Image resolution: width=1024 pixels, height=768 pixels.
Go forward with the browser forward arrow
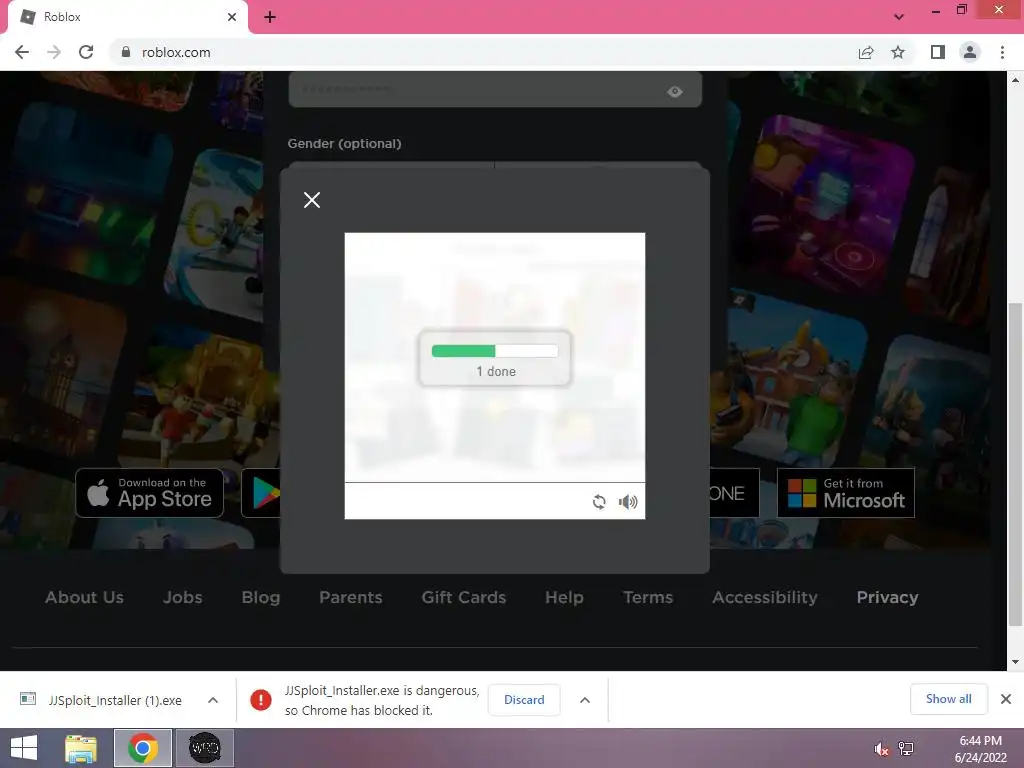[x=54, y=52]
